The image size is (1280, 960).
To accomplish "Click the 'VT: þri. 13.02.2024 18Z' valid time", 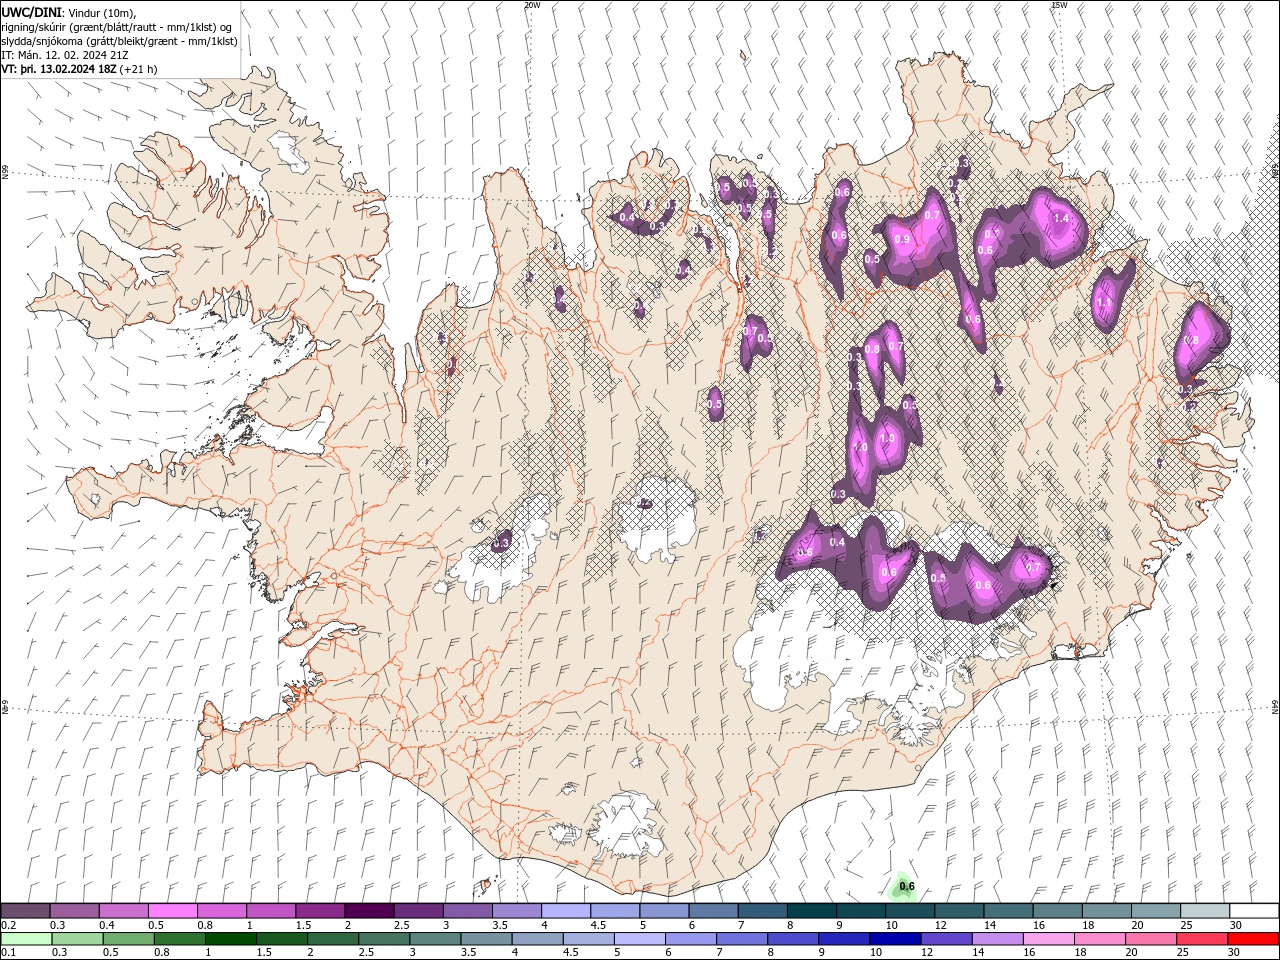I will 59,70.
